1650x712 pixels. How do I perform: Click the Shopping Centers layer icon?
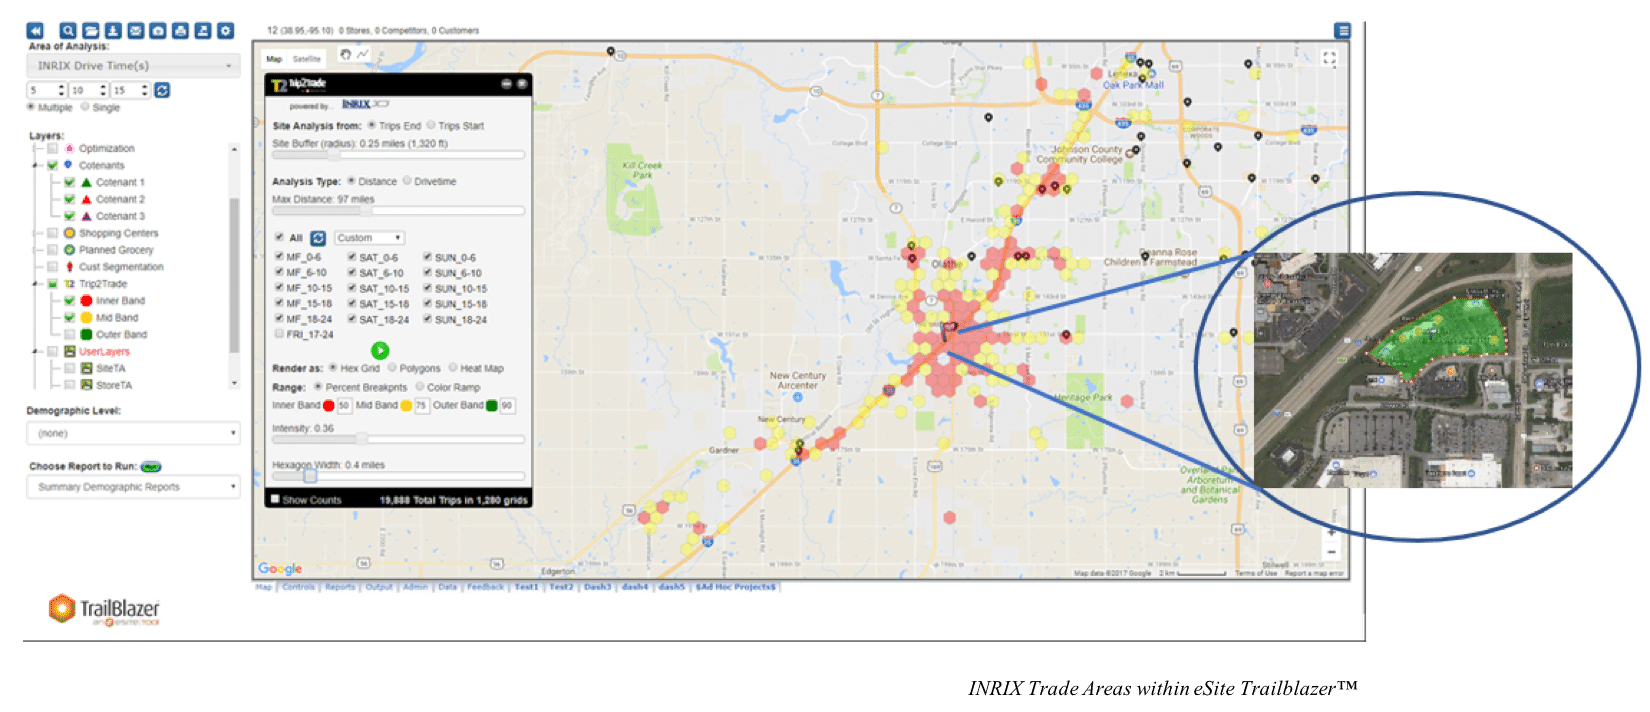click(70, 233)
